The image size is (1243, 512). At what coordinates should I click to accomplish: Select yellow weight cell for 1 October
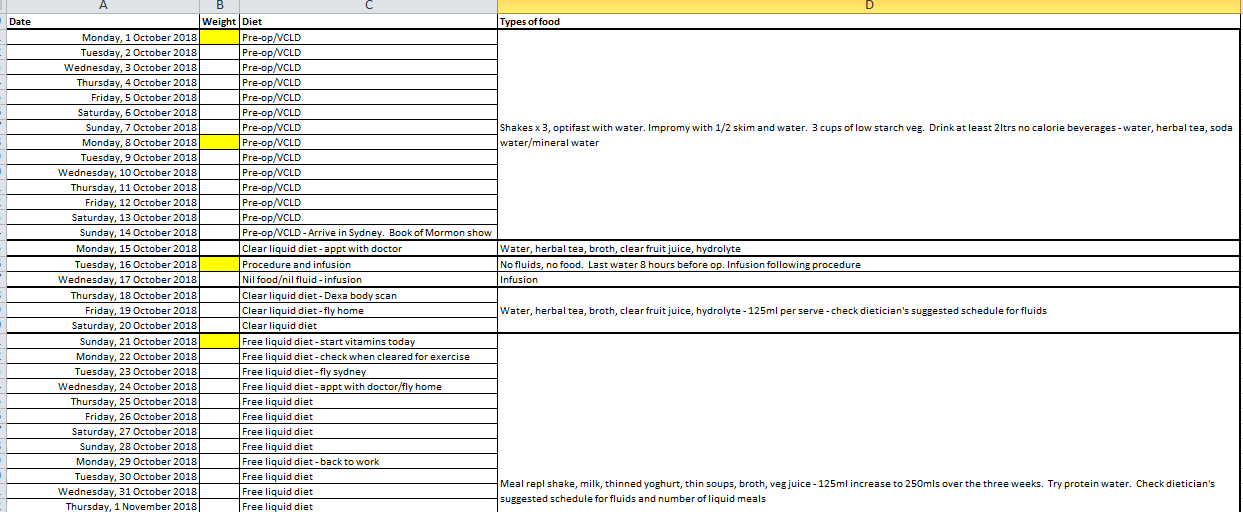(x=219, y=37)
